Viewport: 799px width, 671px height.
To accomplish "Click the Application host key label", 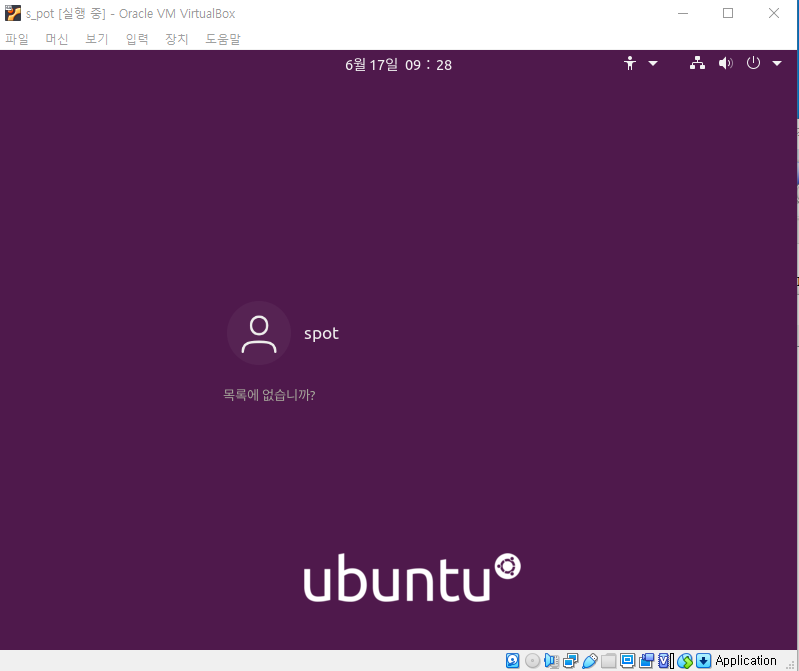I will tap(745, 661).
